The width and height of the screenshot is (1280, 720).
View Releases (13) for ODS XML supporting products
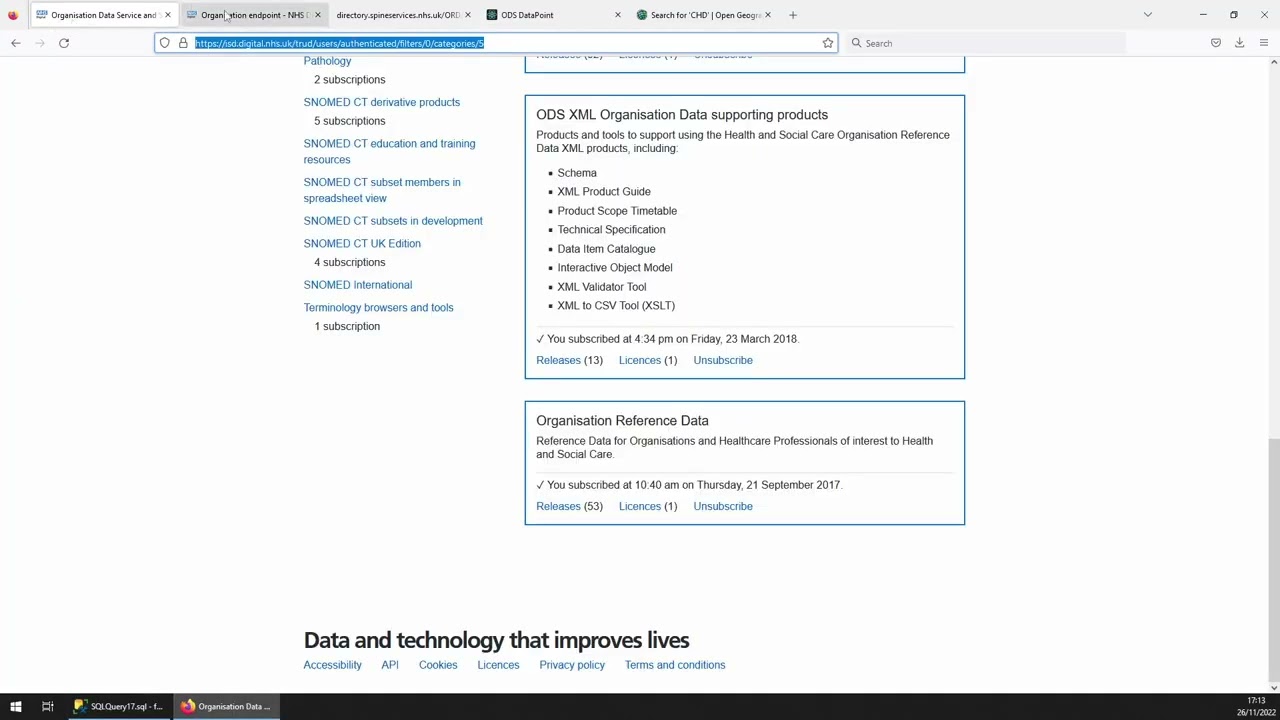pyautogui.click(x=569, y=360)
